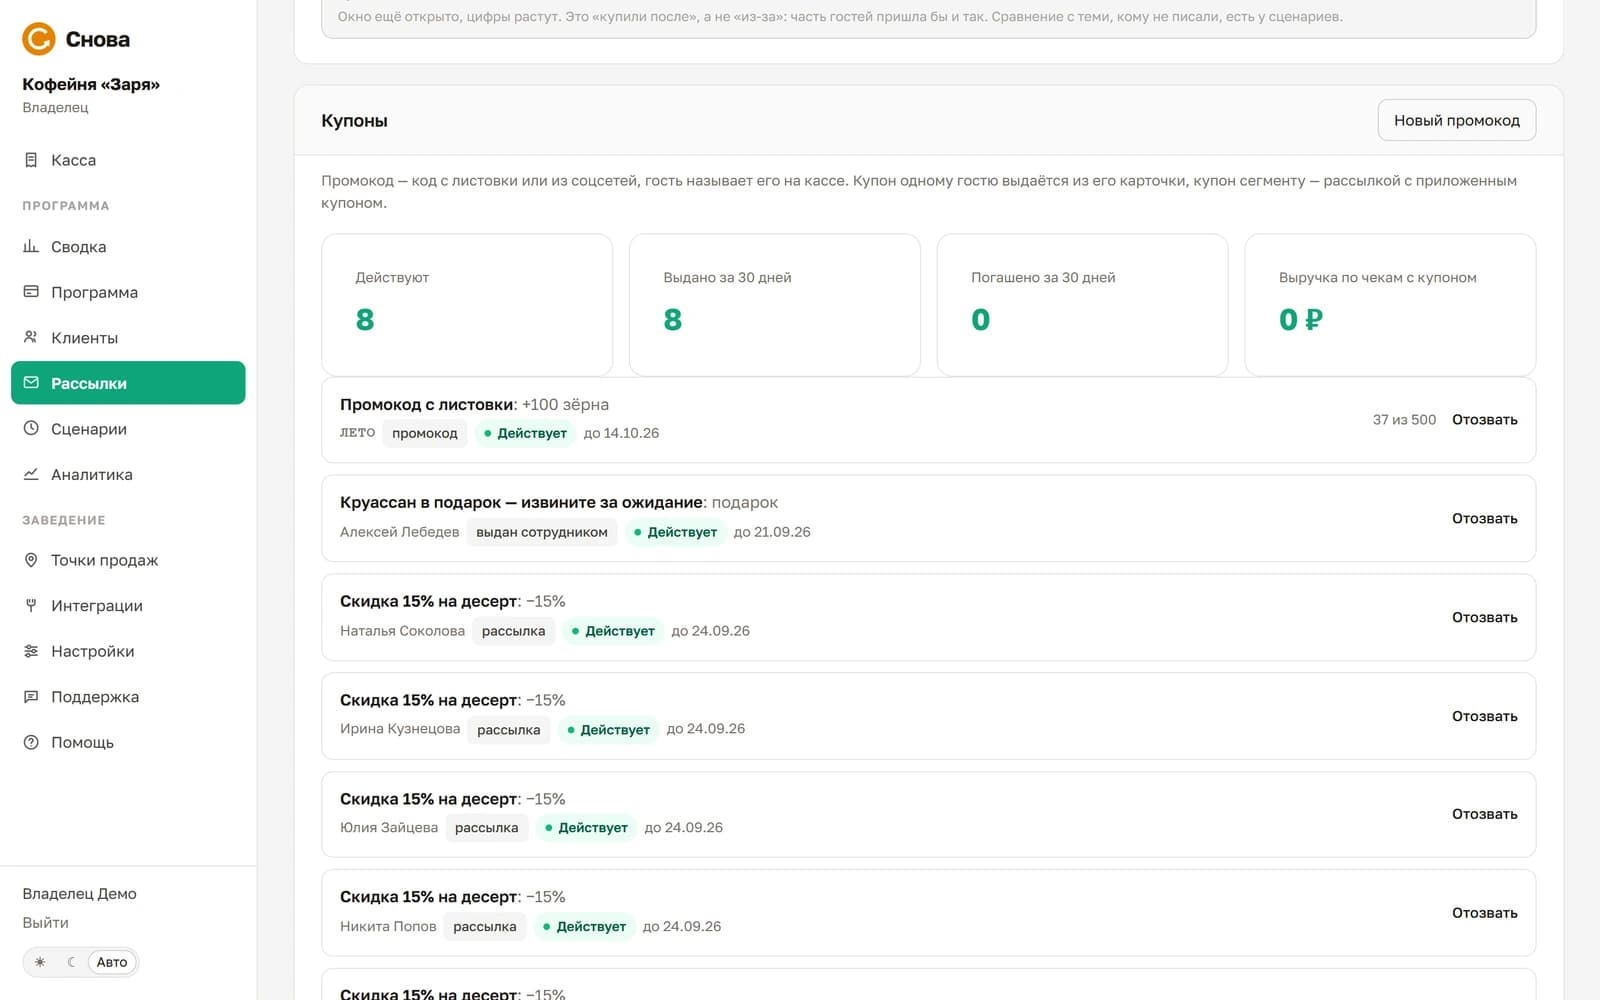
Task: Open Сводка via its bar chart icon
Action: coord(31,246)
